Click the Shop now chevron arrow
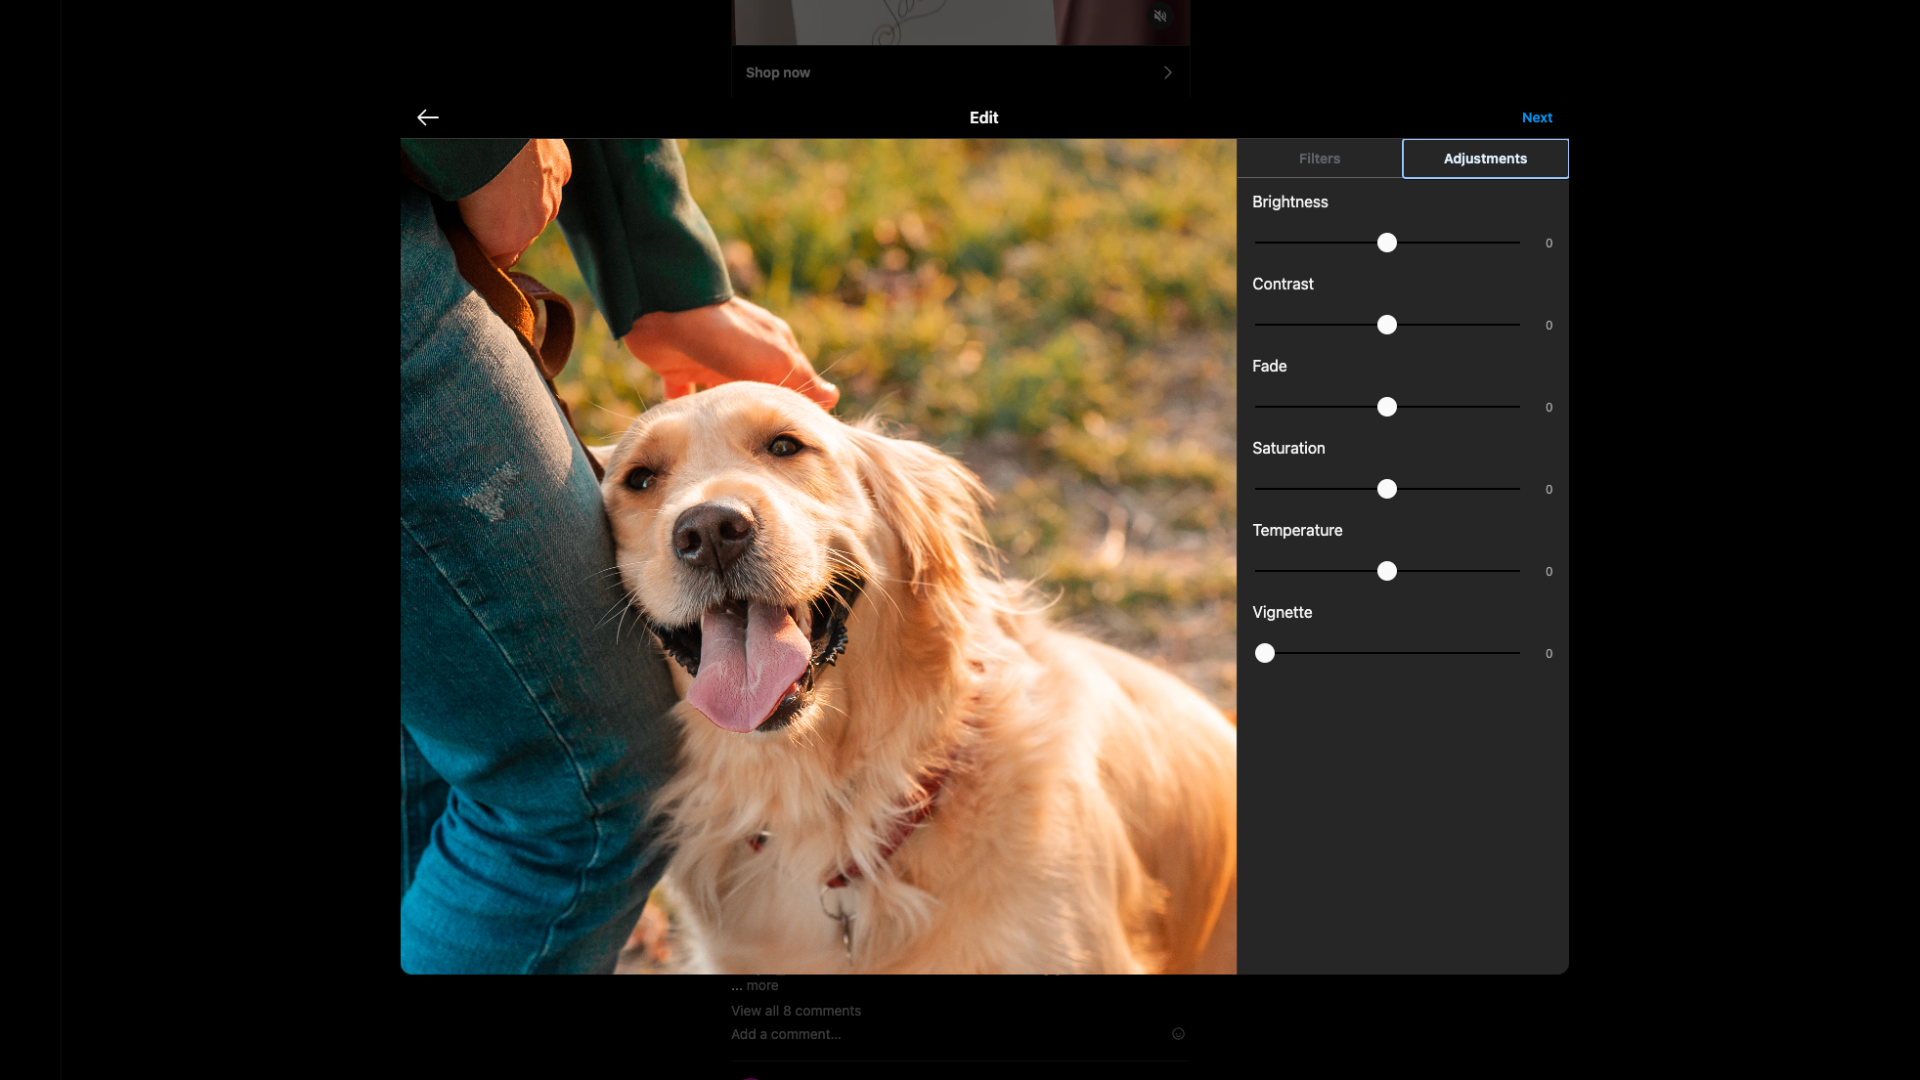 pyautogui.click(x=1167, y=72)
